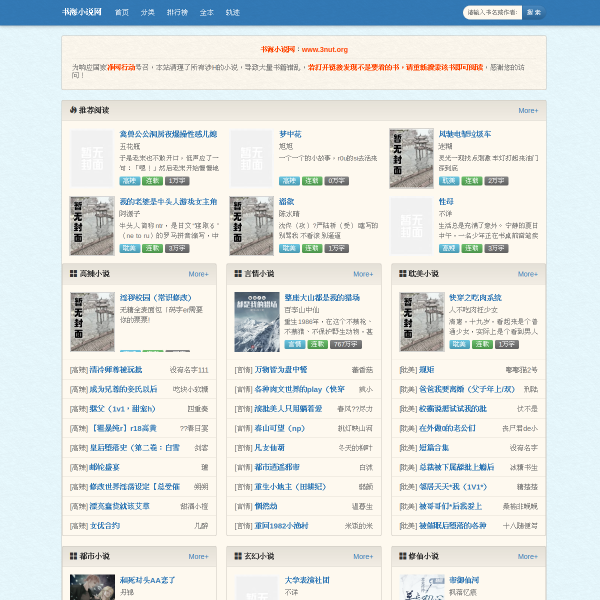Open More+ in 推荐阅读 section

[528, 111]
